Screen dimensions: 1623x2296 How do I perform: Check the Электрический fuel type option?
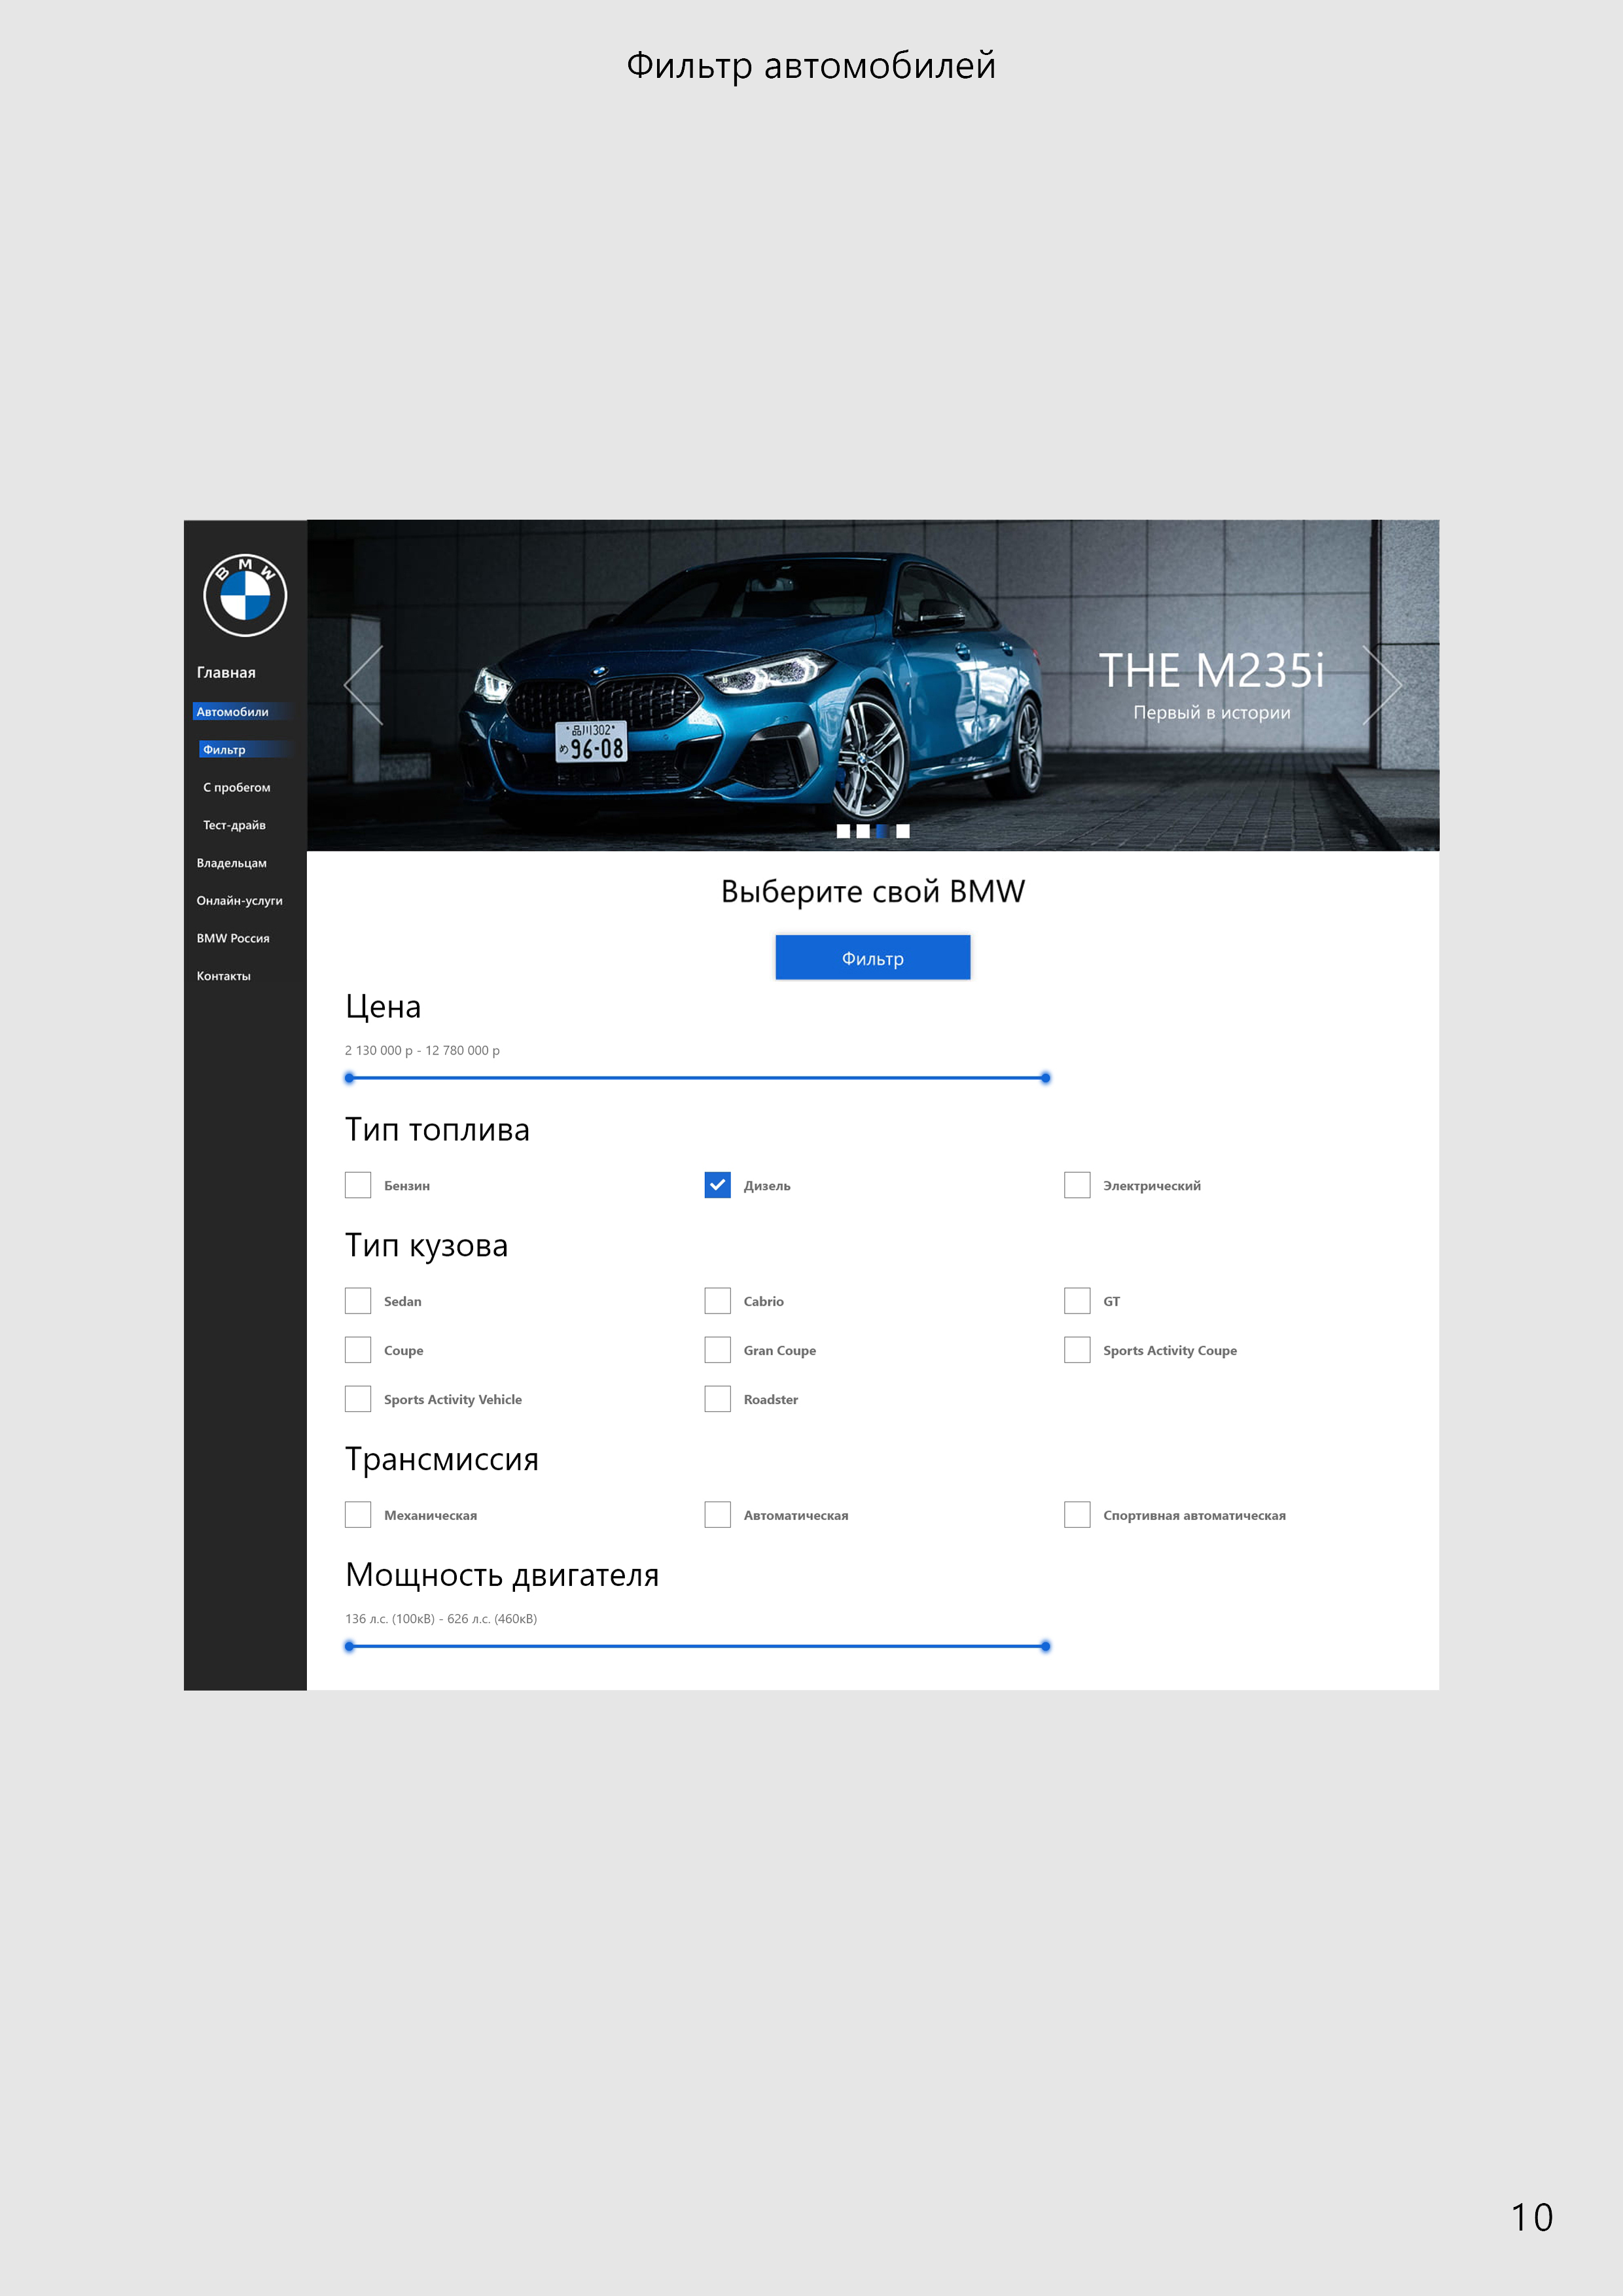pyautogui.click(x=1077, y=1185)
